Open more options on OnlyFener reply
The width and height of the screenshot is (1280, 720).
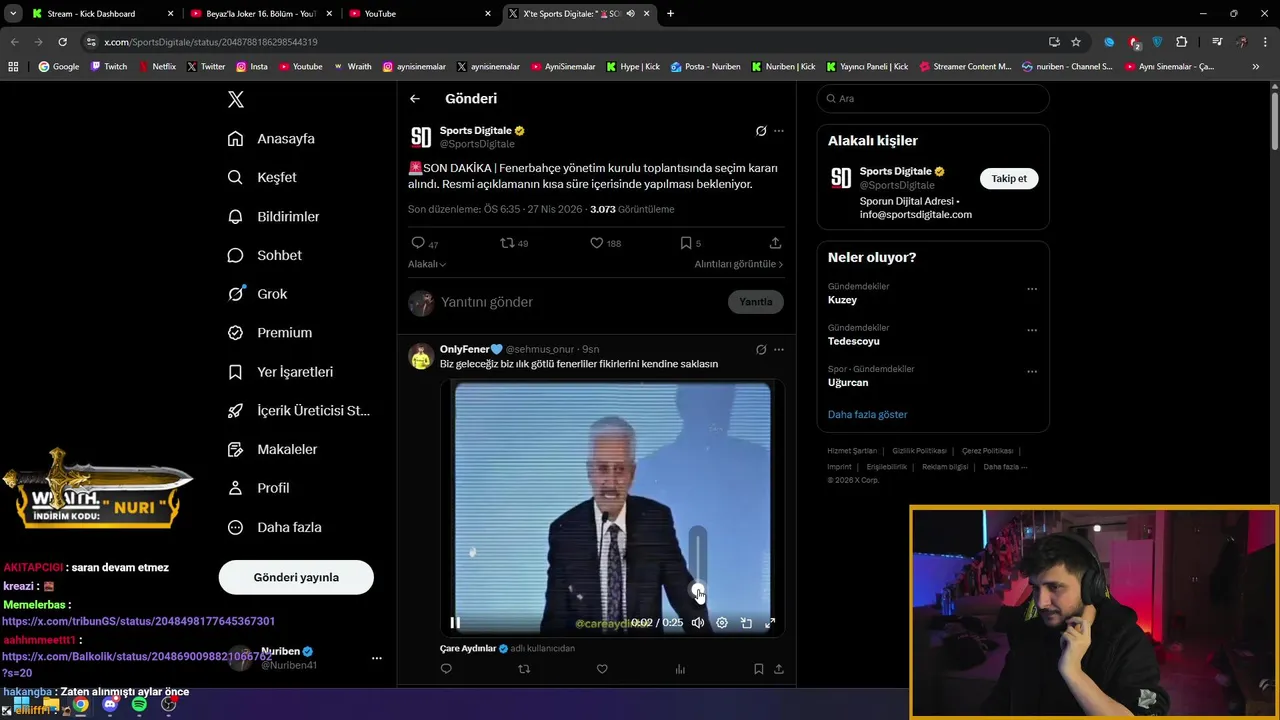[x=779, y=350]
